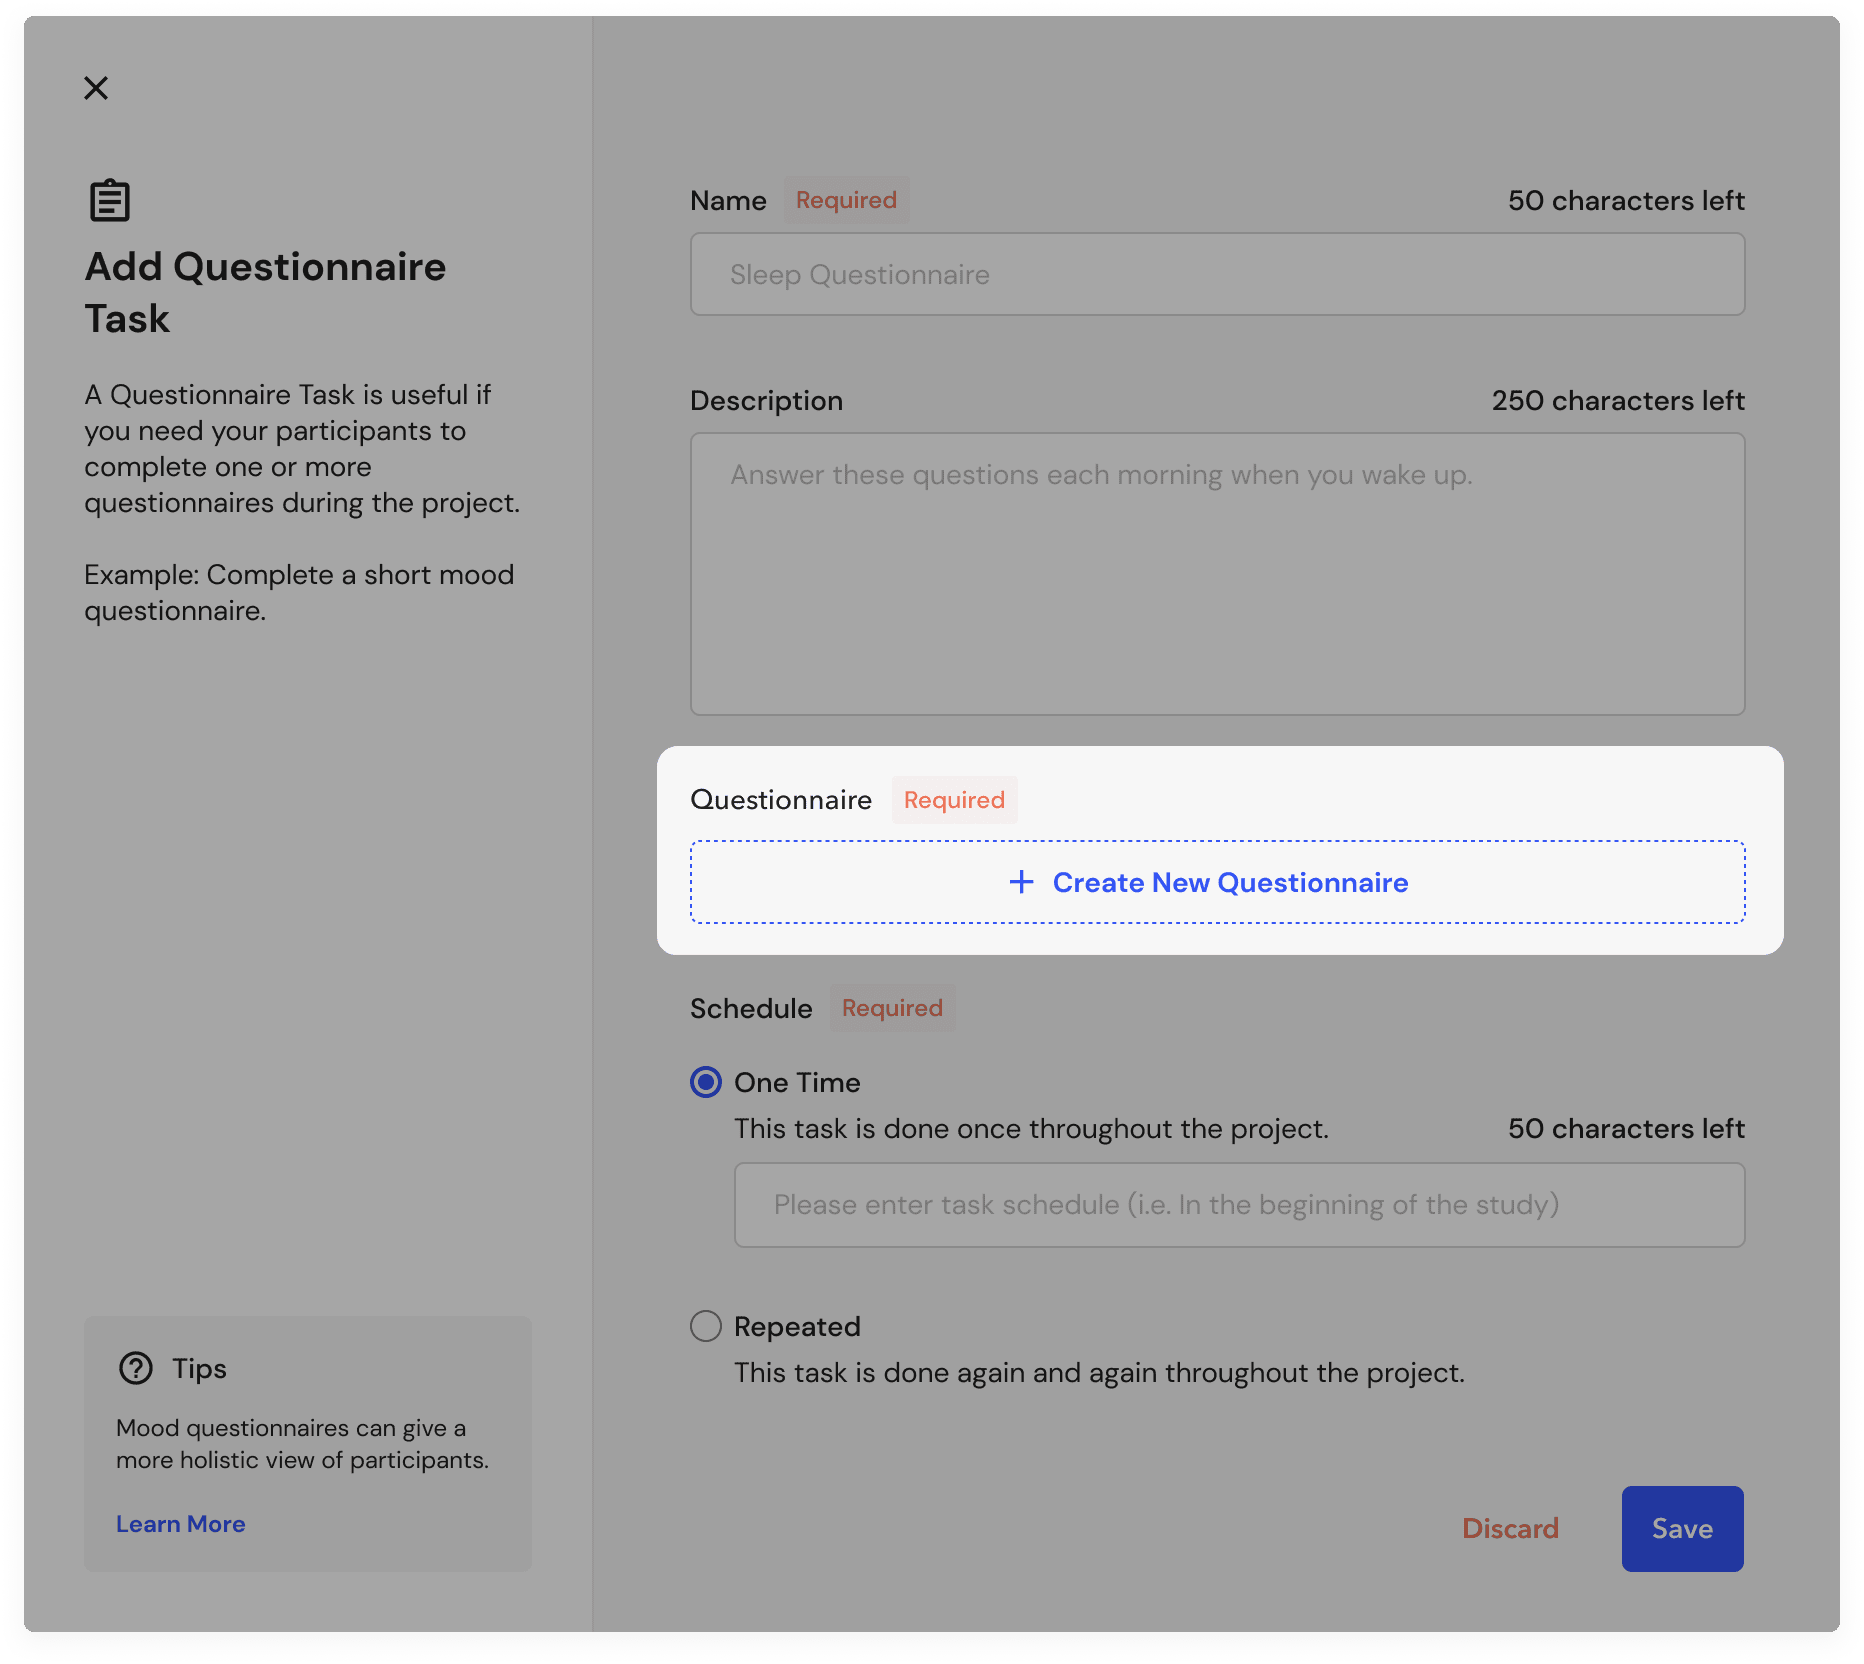Click the Required badge beside Schedule

pos(892,1008)
